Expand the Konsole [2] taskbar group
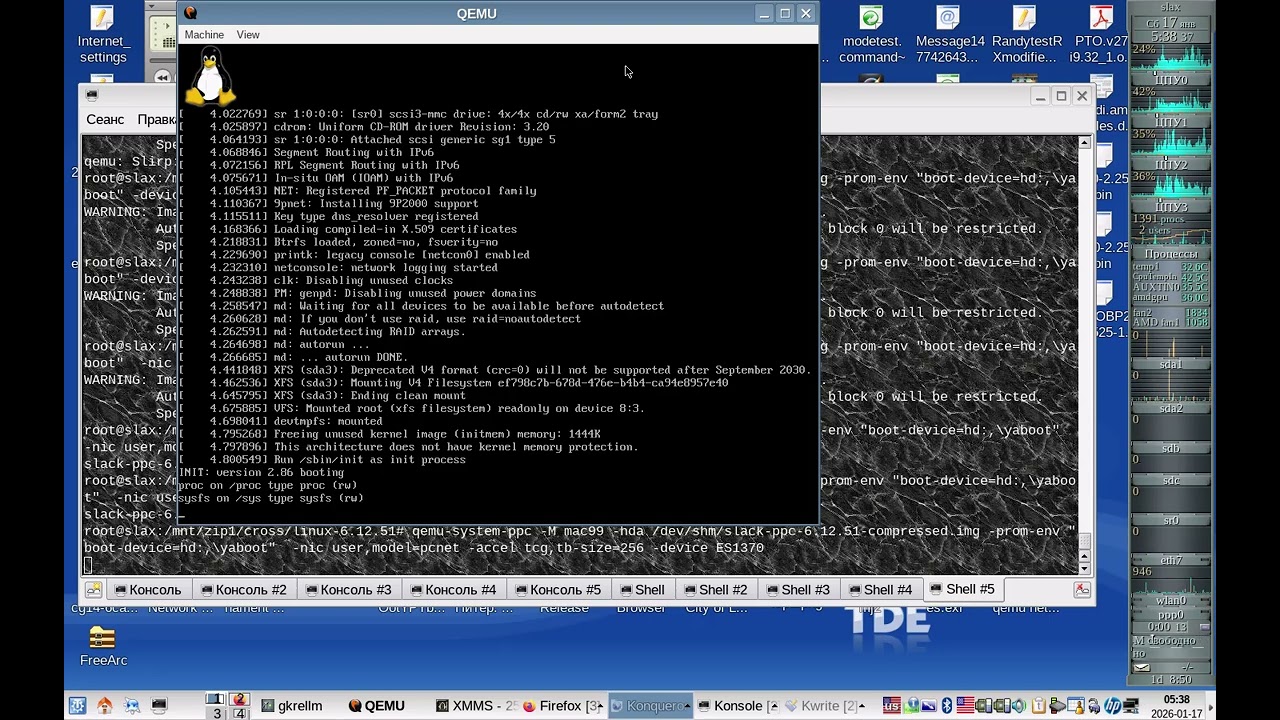The image size is (1280, 720). coord(737,706)
